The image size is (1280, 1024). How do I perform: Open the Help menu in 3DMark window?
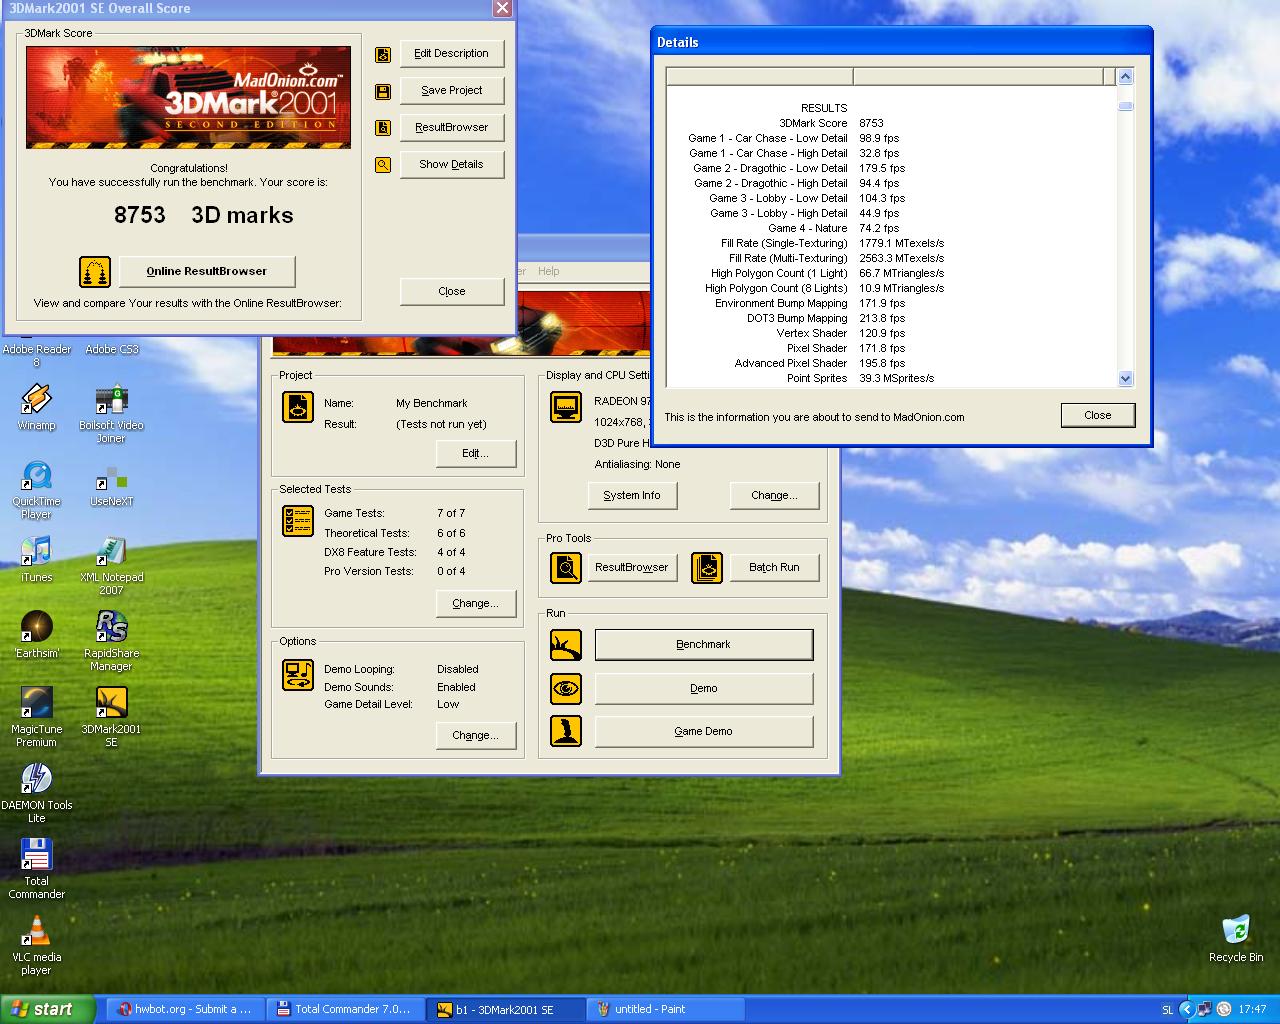click(549, 271)
